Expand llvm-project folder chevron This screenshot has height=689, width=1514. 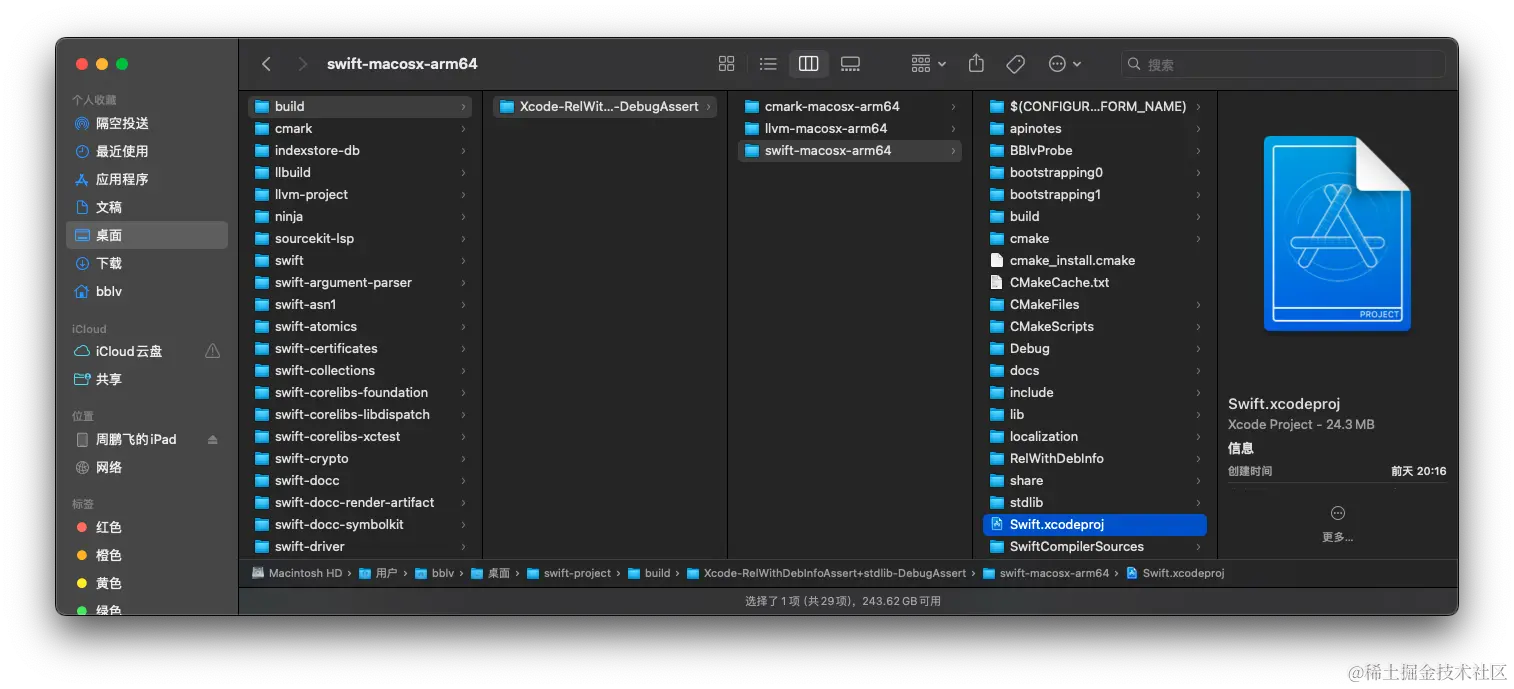point(463,194)
